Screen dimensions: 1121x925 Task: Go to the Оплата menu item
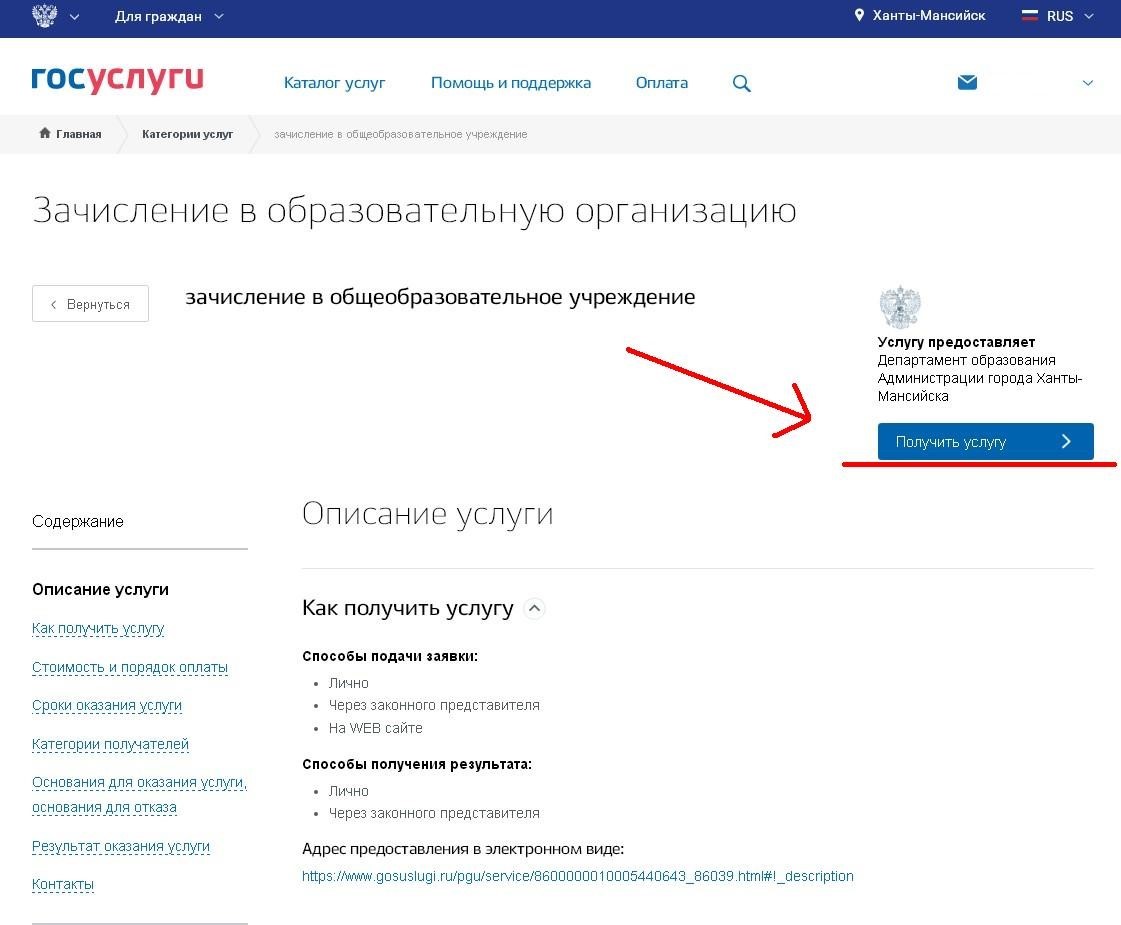pyautogui.click(x=661, y=83)
